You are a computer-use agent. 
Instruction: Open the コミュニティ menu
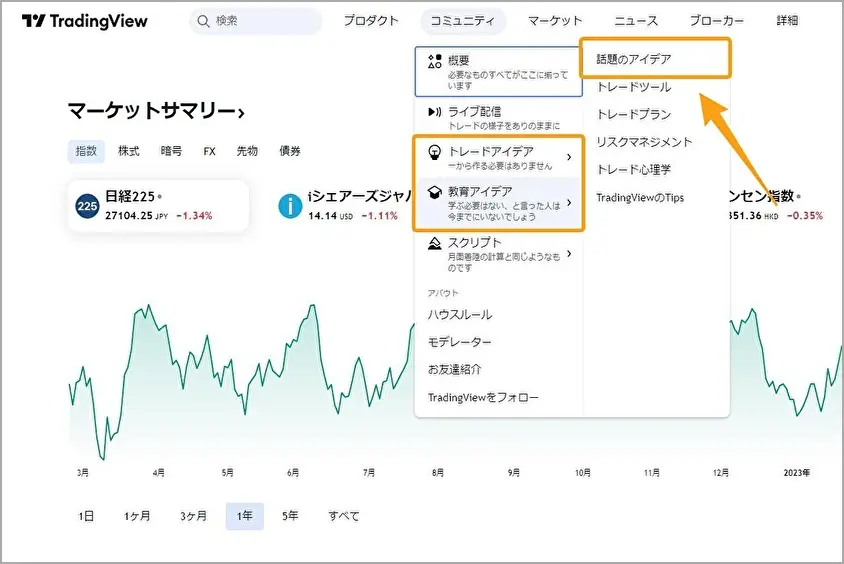click(463, 21)
